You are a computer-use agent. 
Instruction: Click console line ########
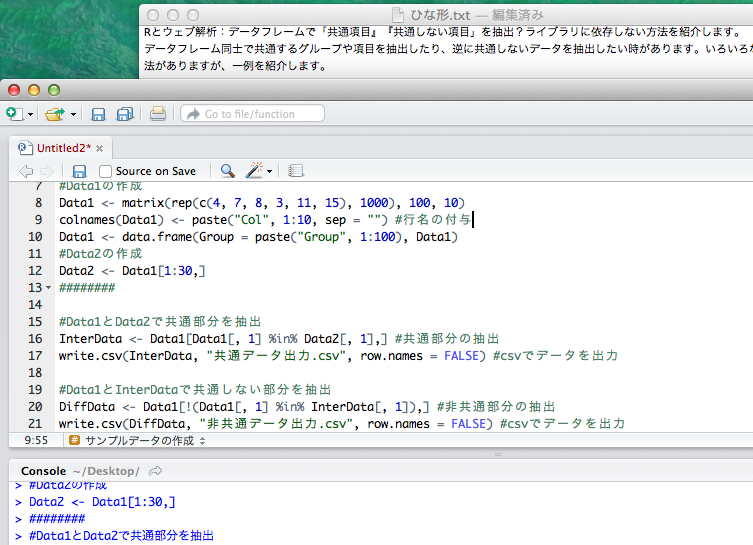(57, 519)
